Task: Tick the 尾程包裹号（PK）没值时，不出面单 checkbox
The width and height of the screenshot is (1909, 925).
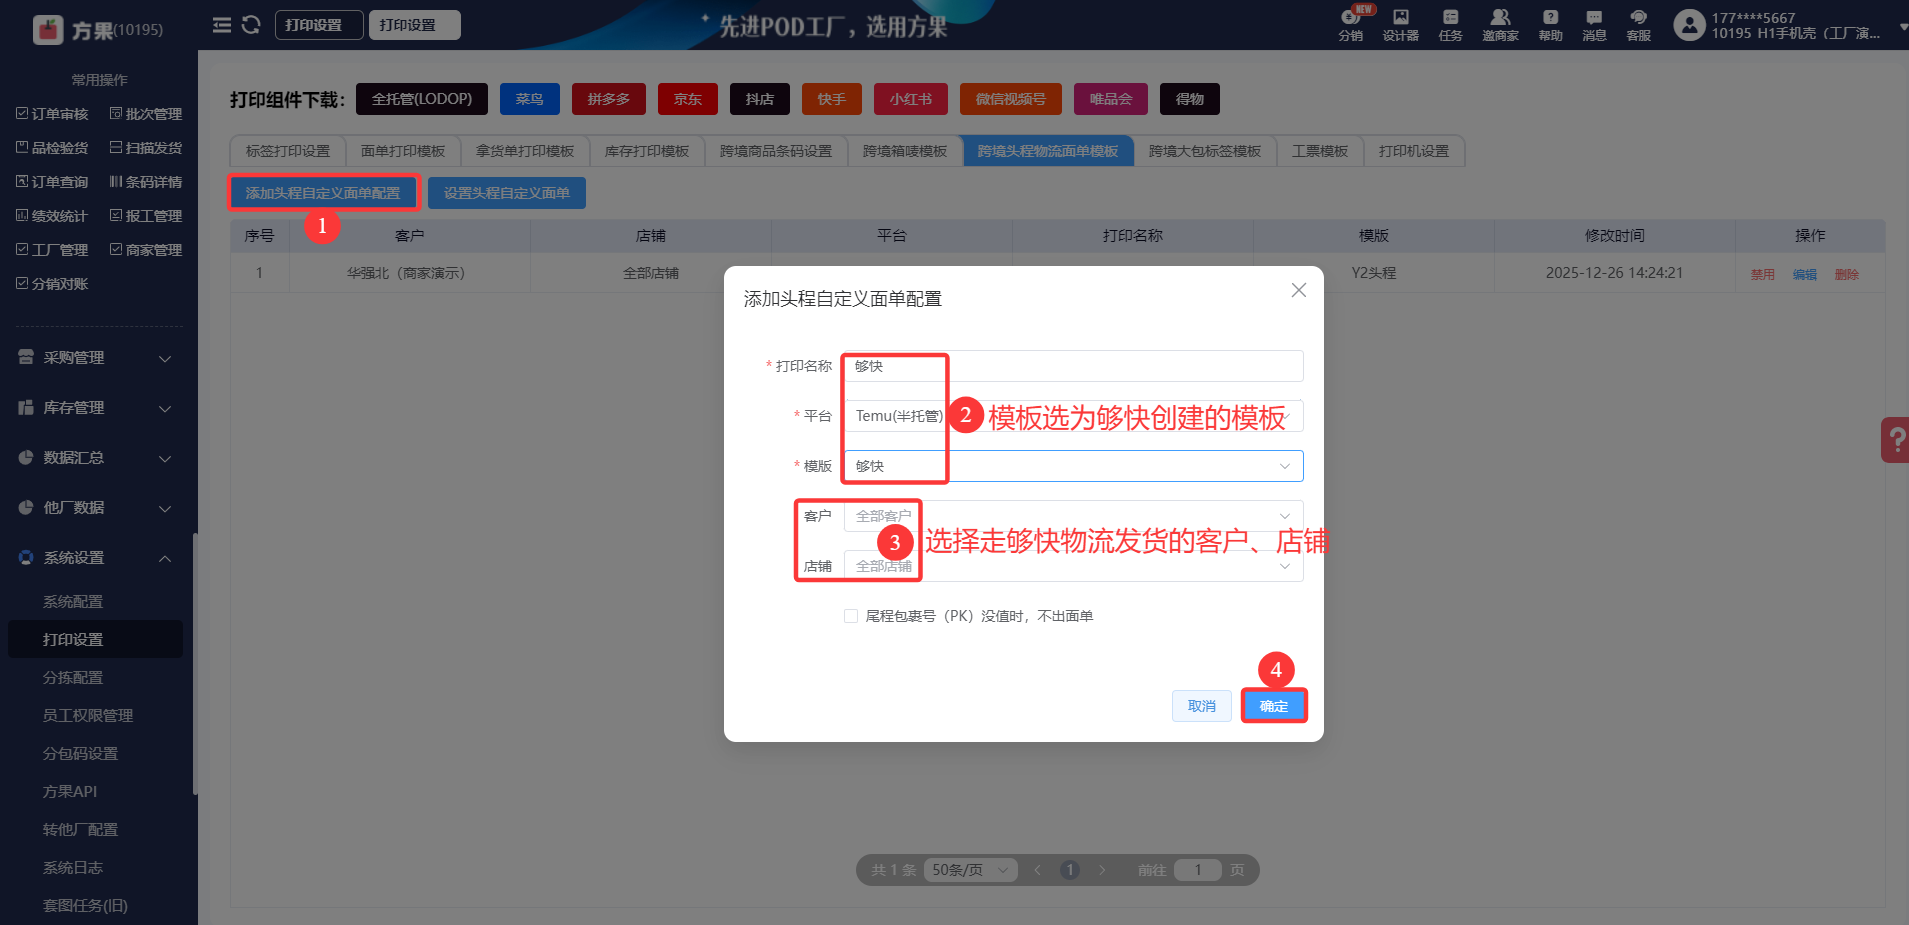Action: [851, 616]
